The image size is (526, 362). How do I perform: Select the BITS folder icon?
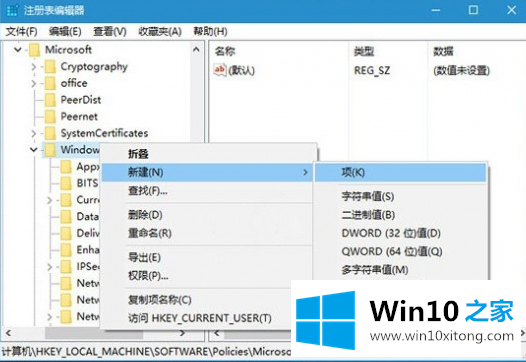point(66,183)
